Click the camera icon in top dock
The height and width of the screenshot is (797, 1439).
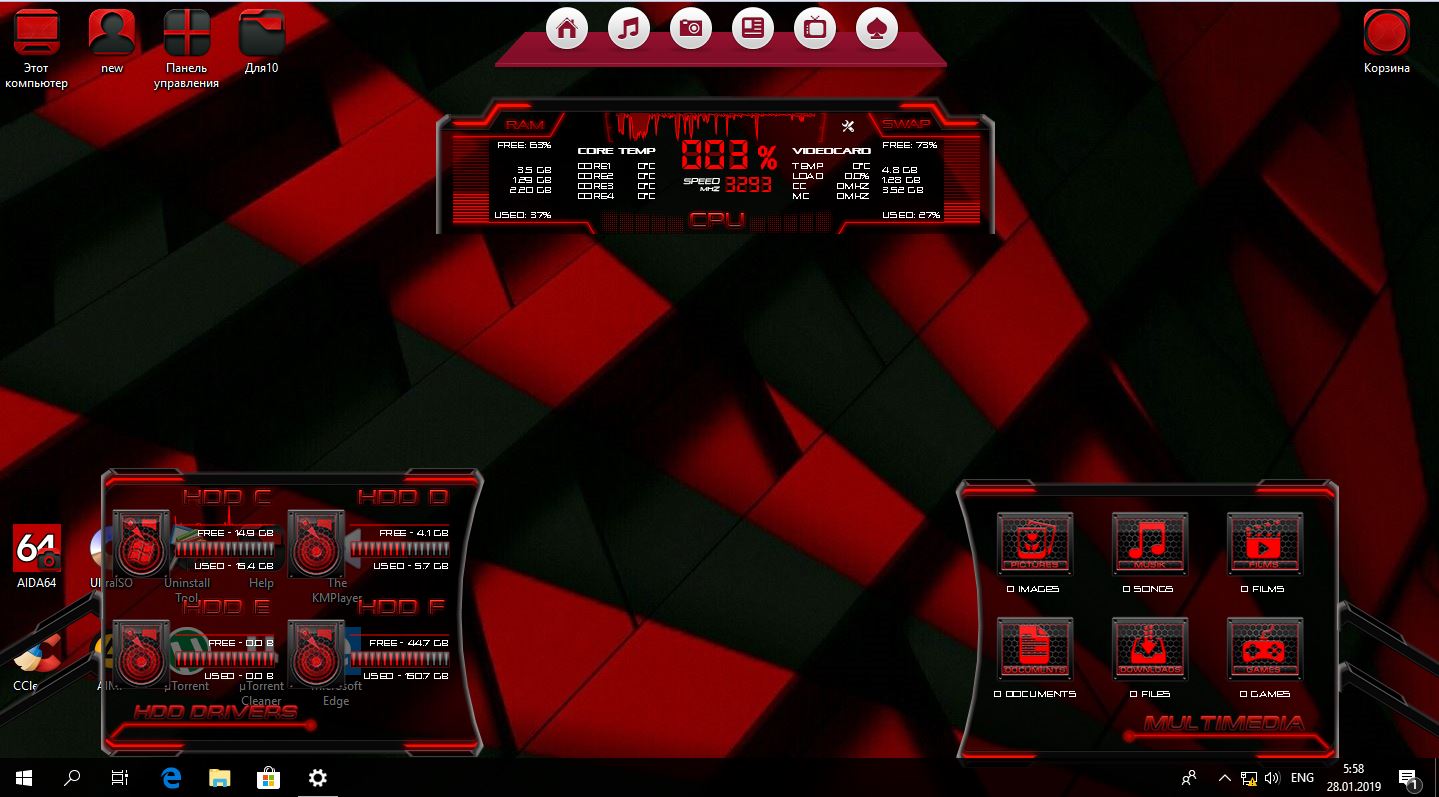pyautogui.click(x=691, y=29)
